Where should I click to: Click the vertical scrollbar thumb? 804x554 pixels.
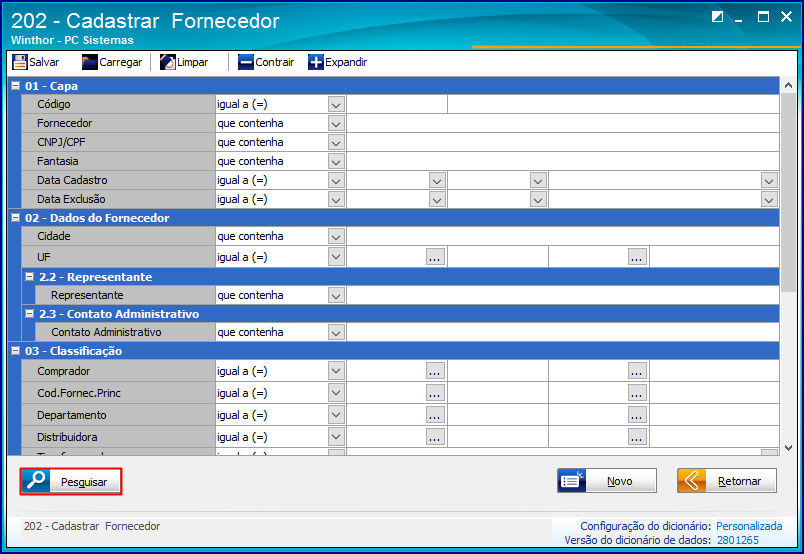click(789, 192)
